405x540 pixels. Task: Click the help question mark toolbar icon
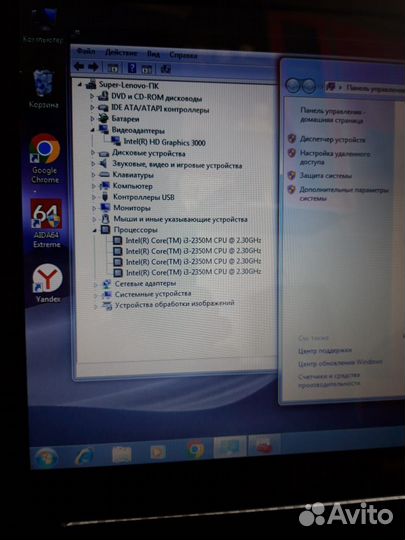point(132,68)
